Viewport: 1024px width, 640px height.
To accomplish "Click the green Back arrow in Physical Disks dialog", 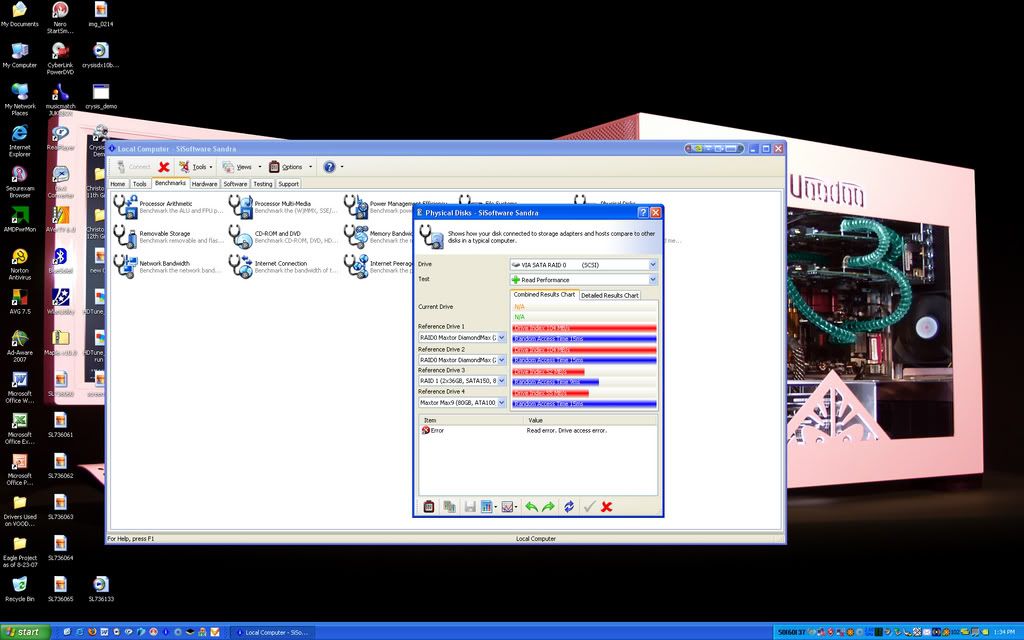I will pyautogui.click(x=532, y=507).
